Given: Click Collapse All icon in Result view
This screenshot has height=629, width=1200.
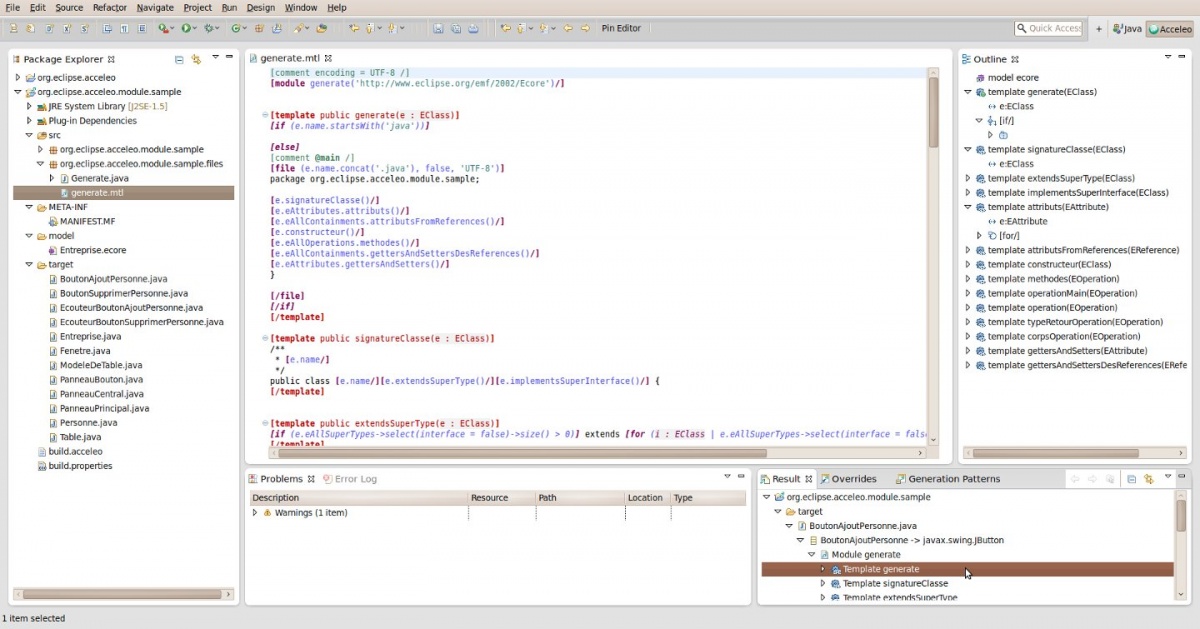Looking at the screenshot, I should [1131, 479].
